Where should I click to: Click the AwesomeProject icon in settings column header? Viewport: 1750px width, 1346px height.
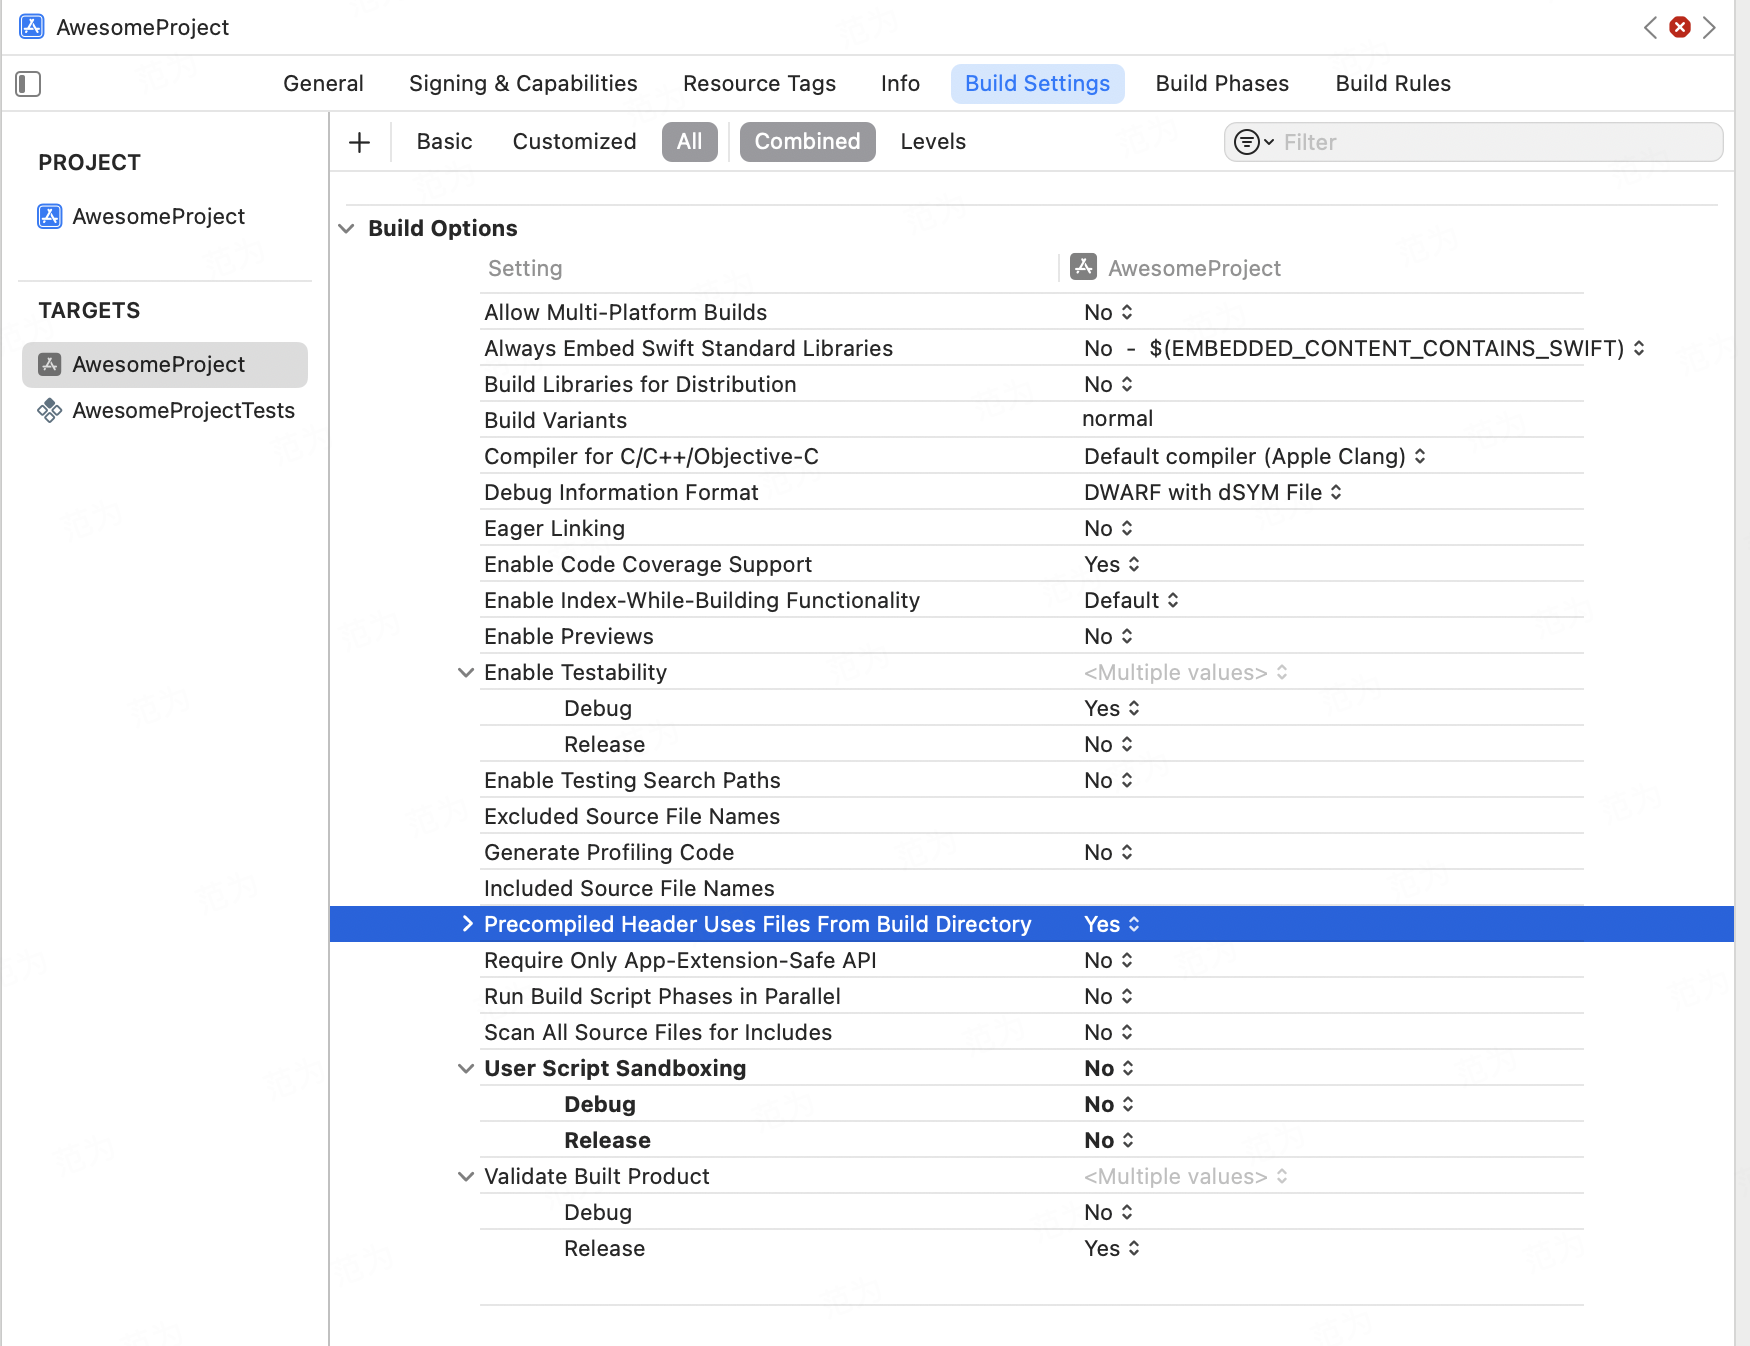click(1084, 267)
